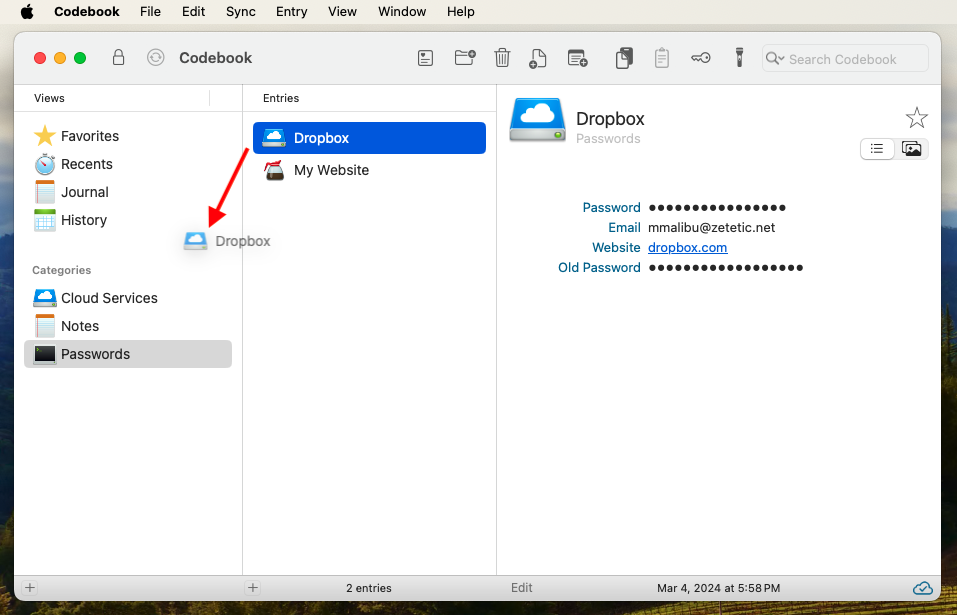Click into the Search Codebook field

(845, 59)
